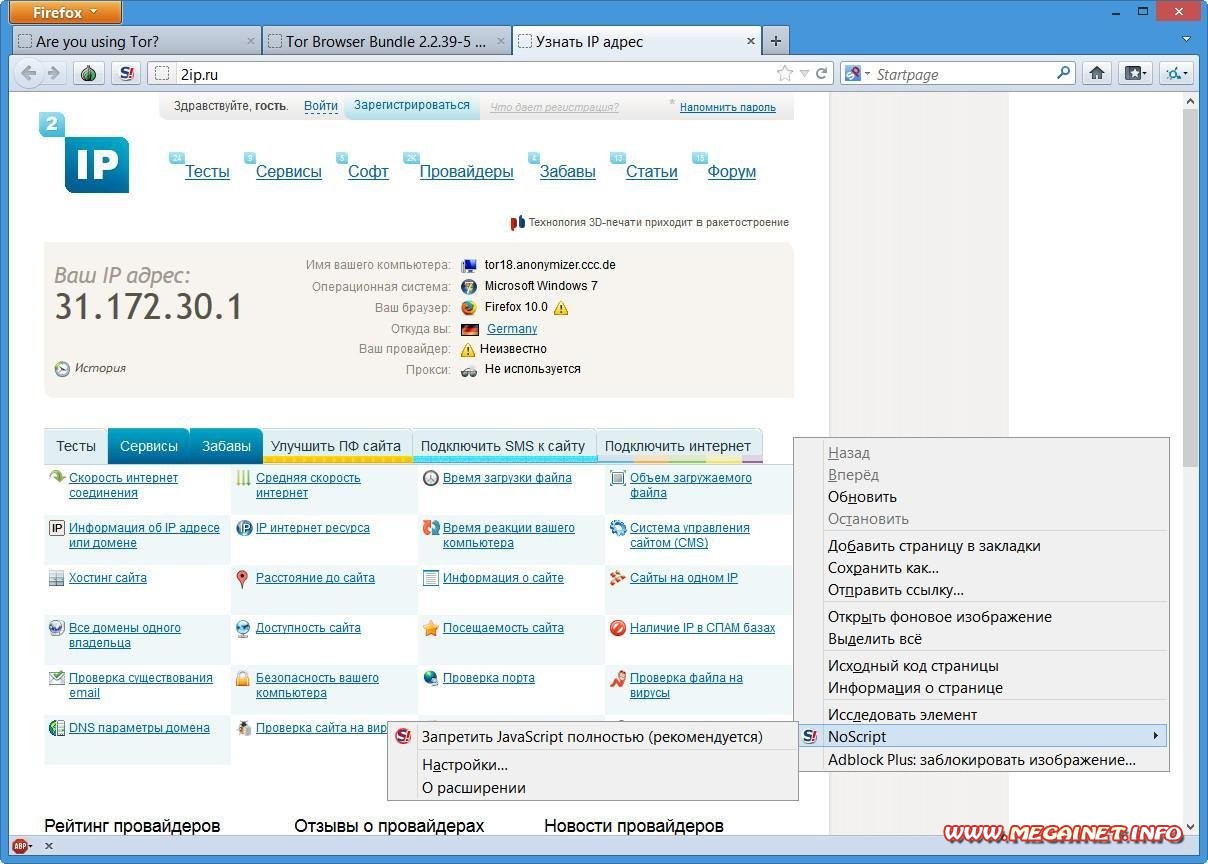Click the History clock icon
Viewport: 1208px width, 864px height.
coord(62,369)
